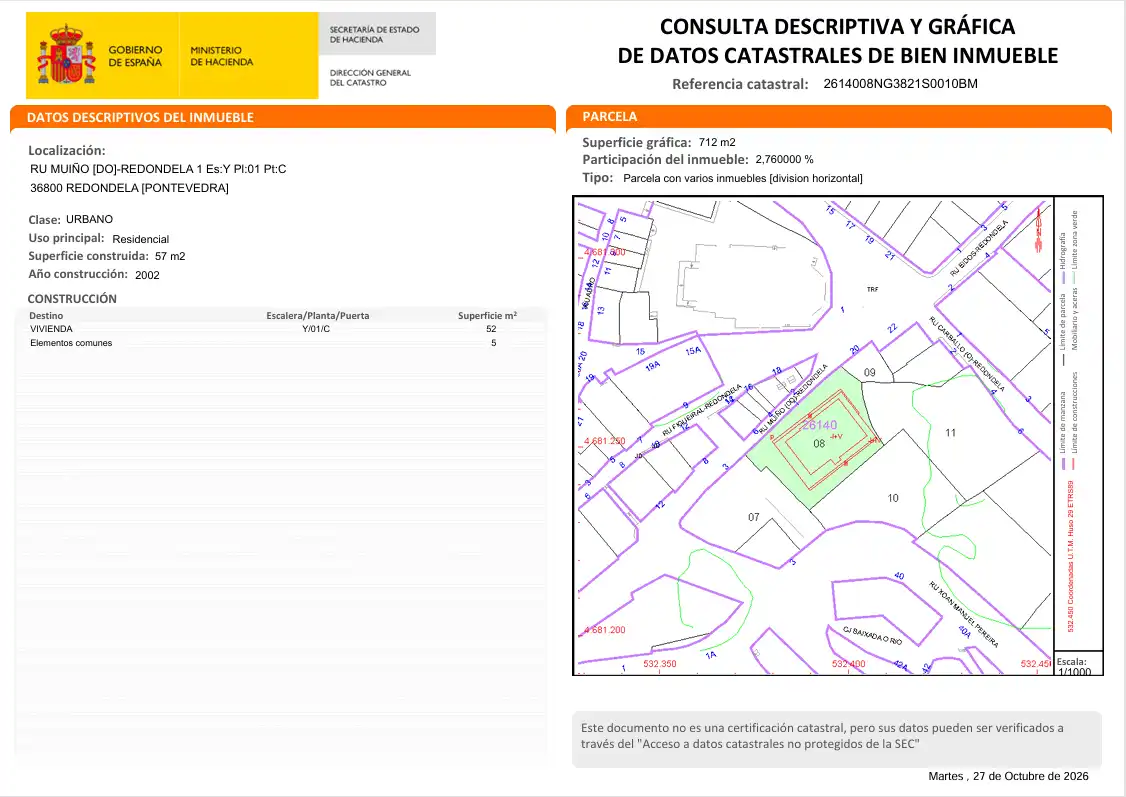Image resolution: width=1126 pixels, height=797 pixels.
Task: Click parcel 09 on the map
Action: (x=870, y=372)
